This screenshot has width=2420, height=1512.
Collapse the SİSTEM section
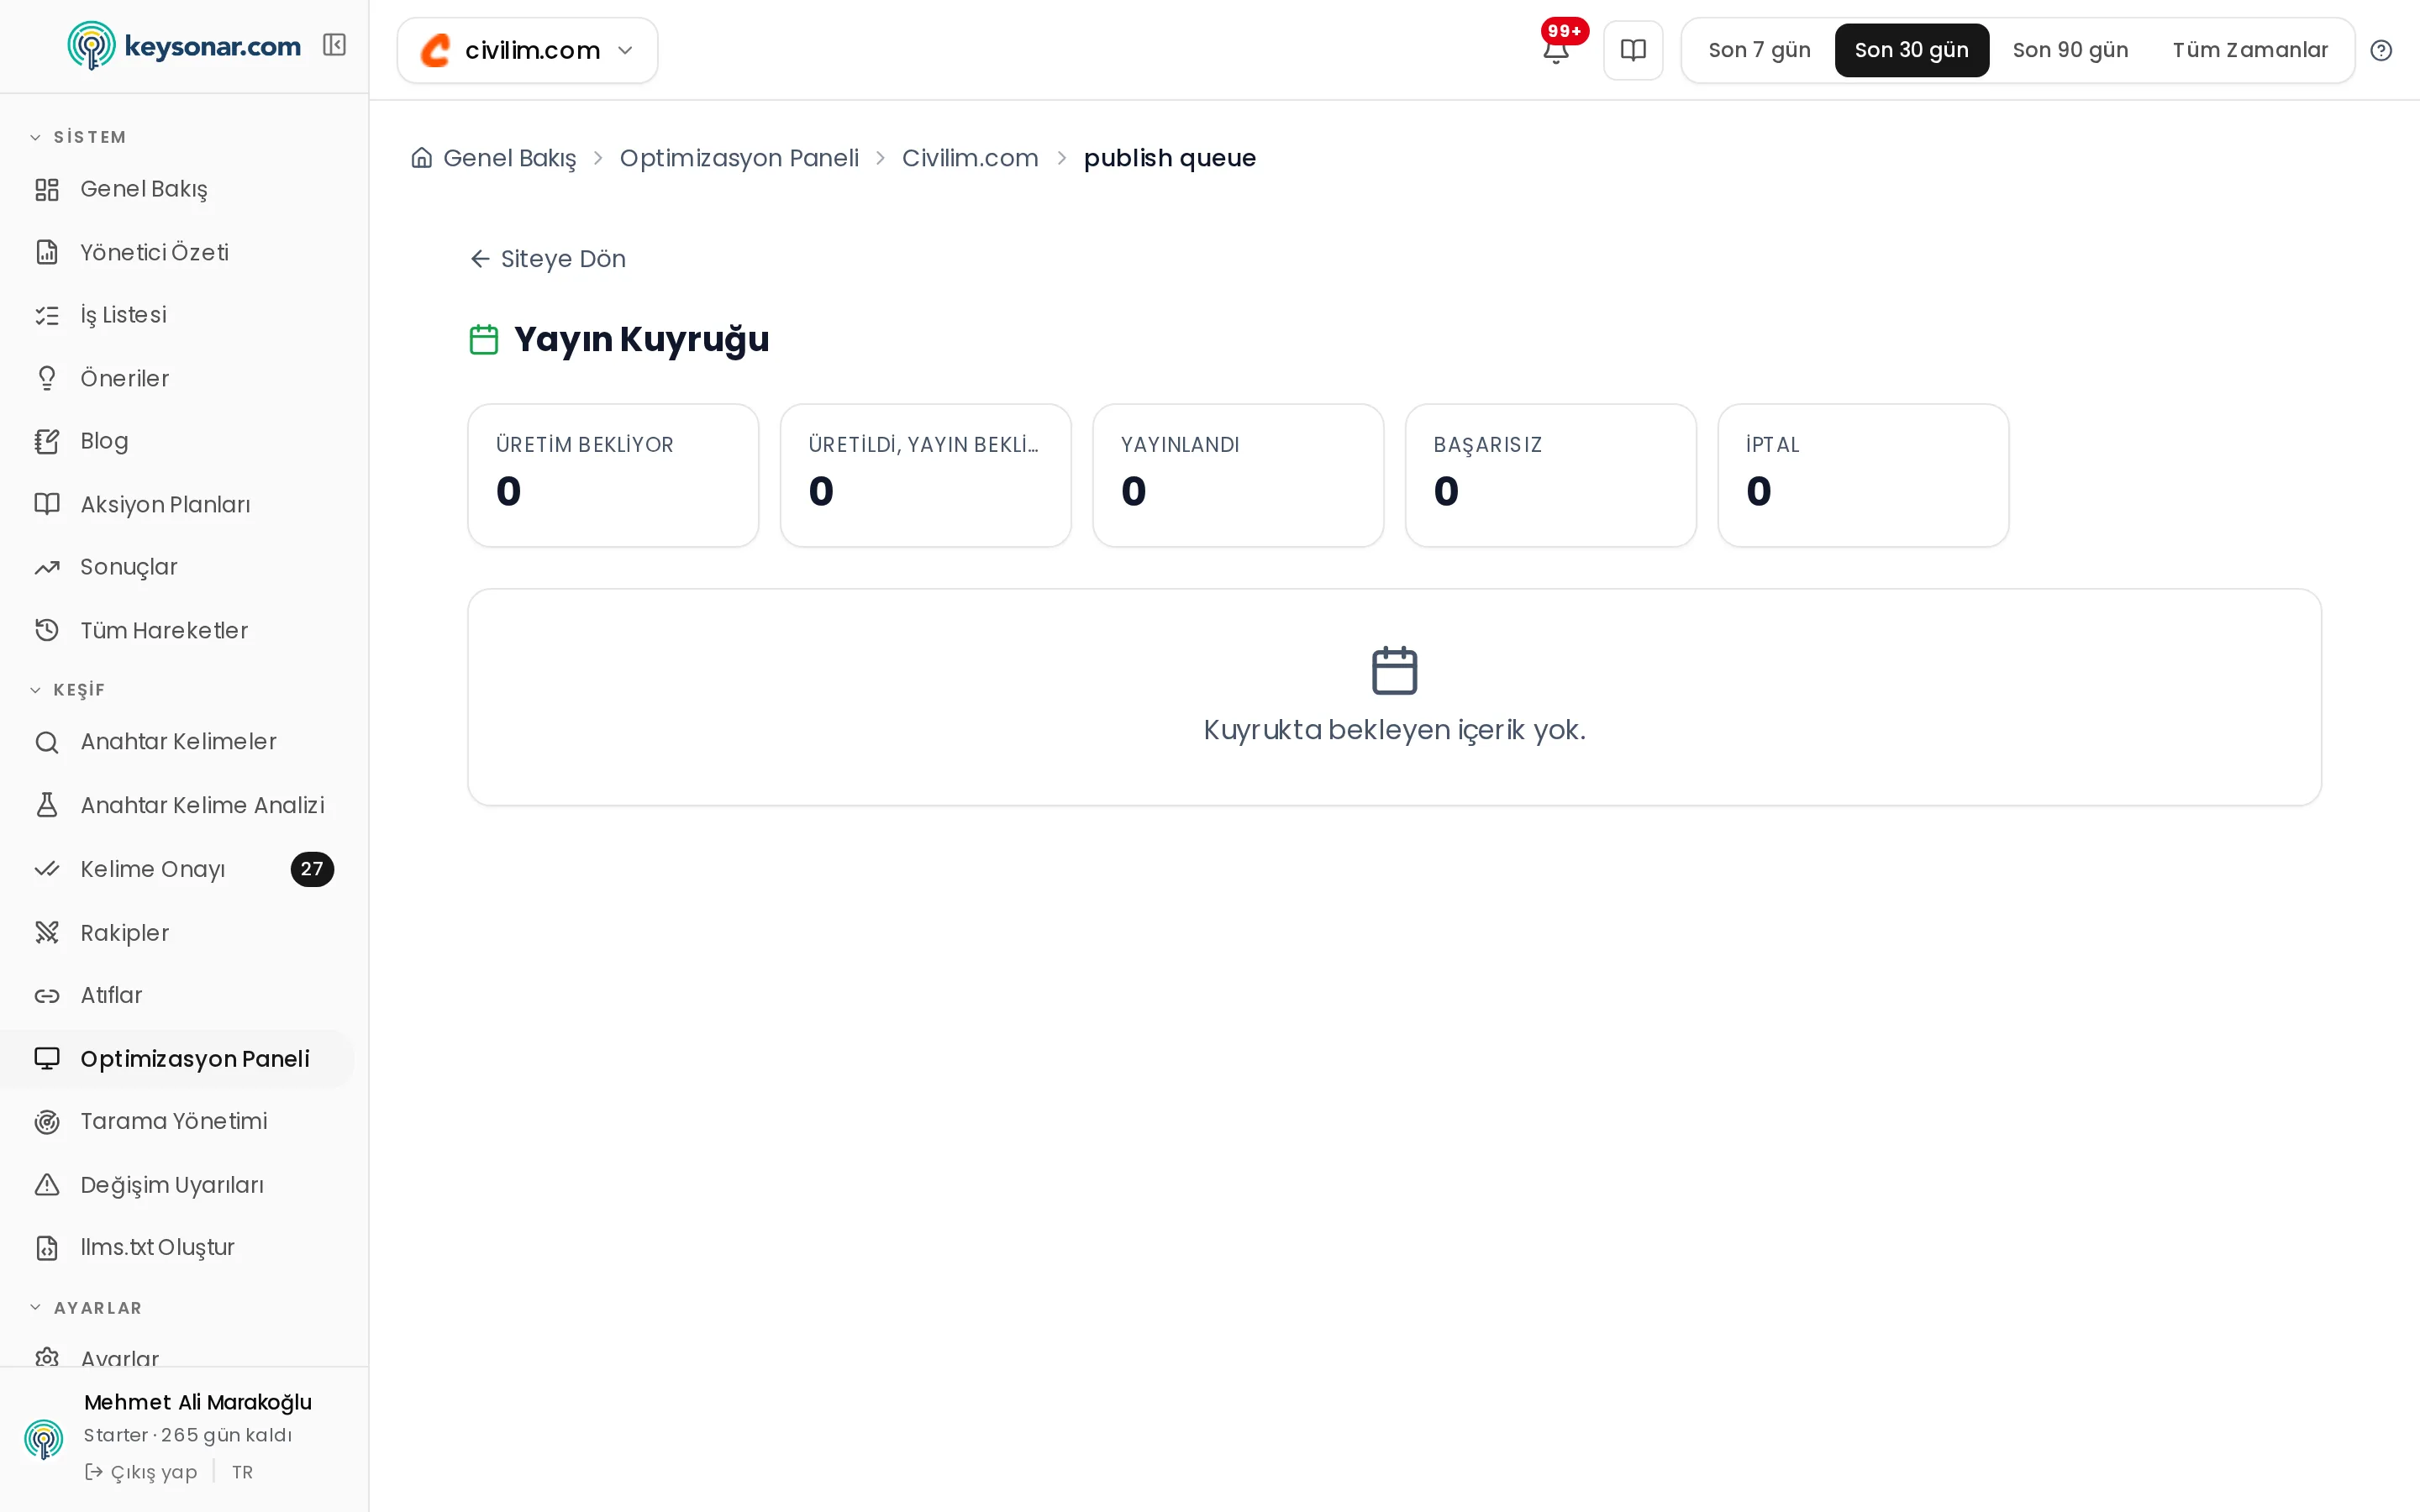[x=78, y=137]
